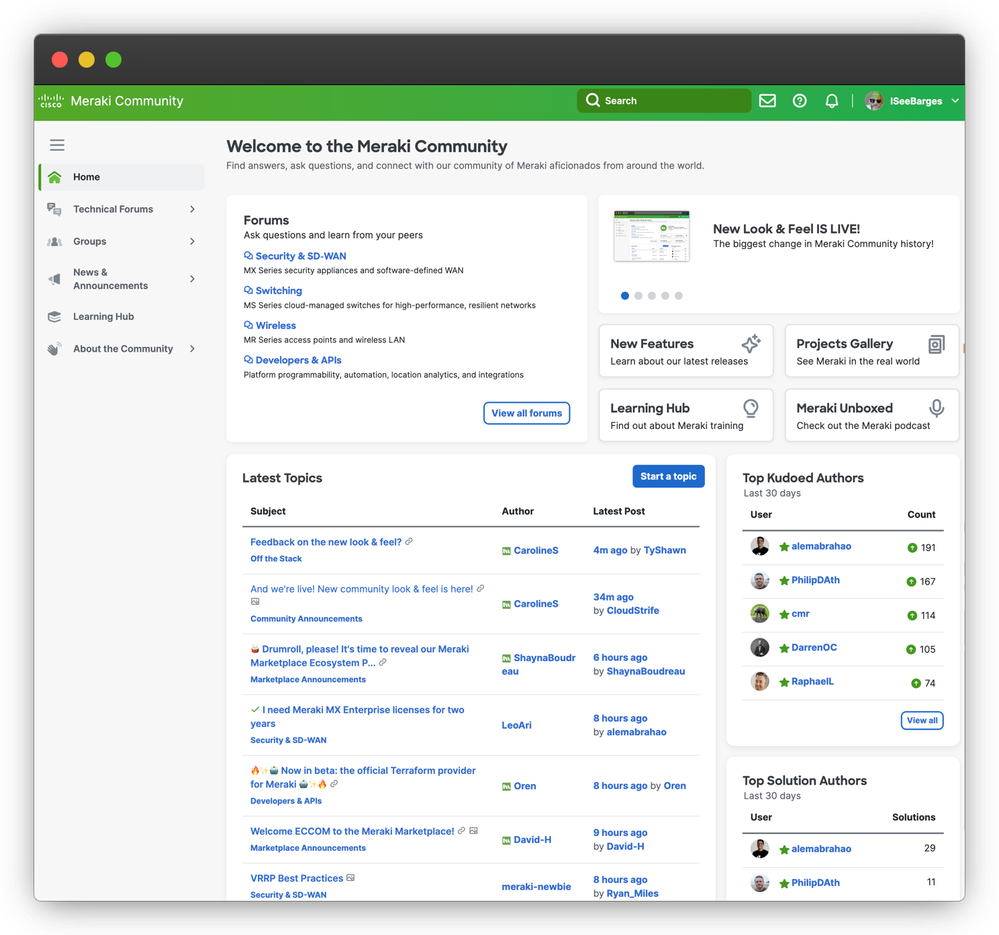Click the Cisco logo in header
This screenshot has width=999, height=935.
(x=51, y=101)
